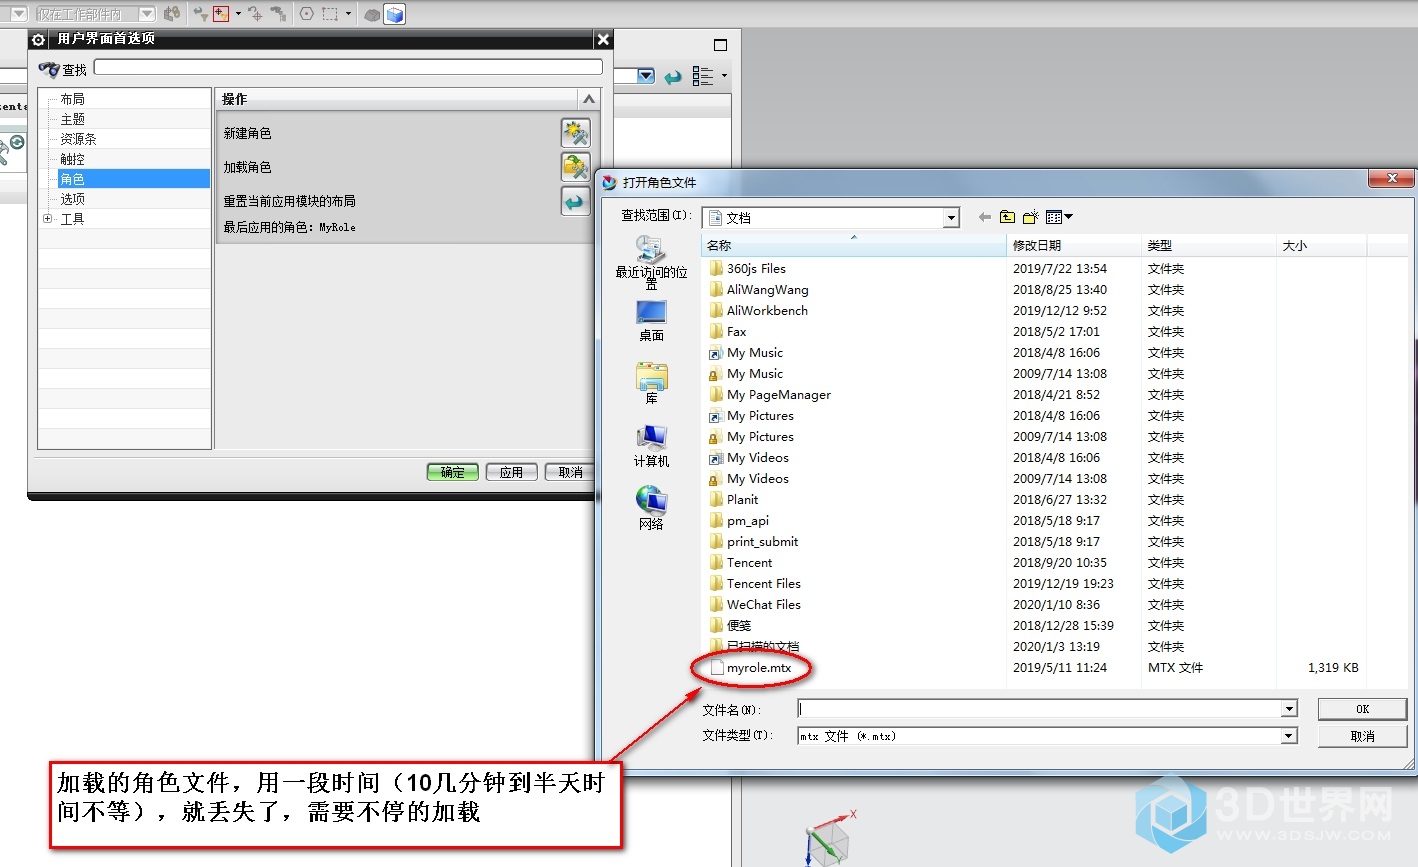Select the myrole.mtx file
The width and height of the screenshot is (1418, 867).
pos(758,668)
